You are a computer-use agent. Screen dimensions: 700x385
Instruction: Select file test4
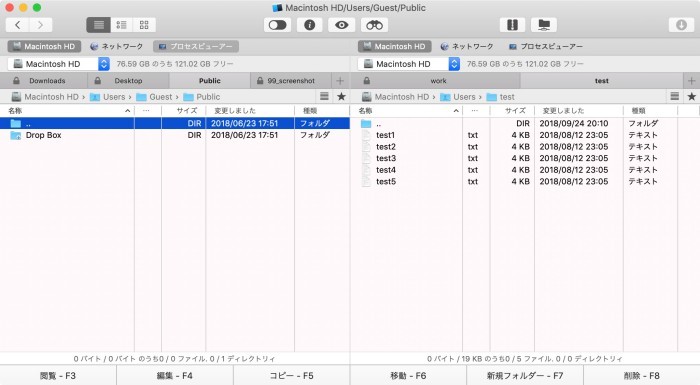click(525, 170)
